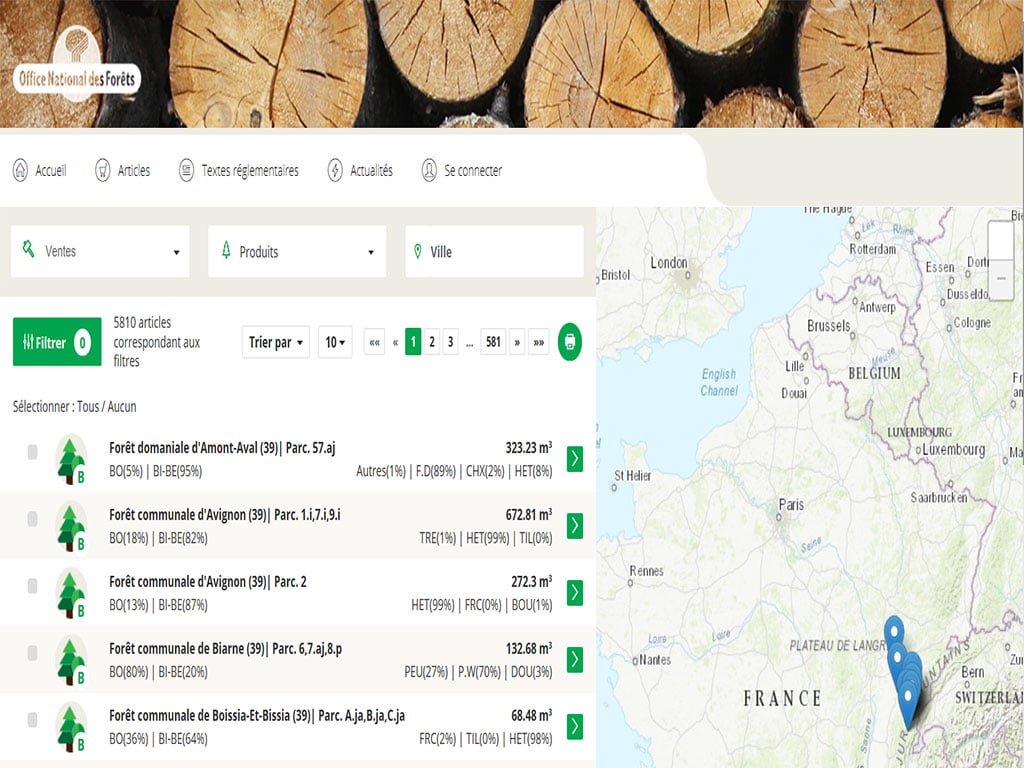Click the Ville location input field
This screenshot has width=1024, height=768.
point(494,251)
